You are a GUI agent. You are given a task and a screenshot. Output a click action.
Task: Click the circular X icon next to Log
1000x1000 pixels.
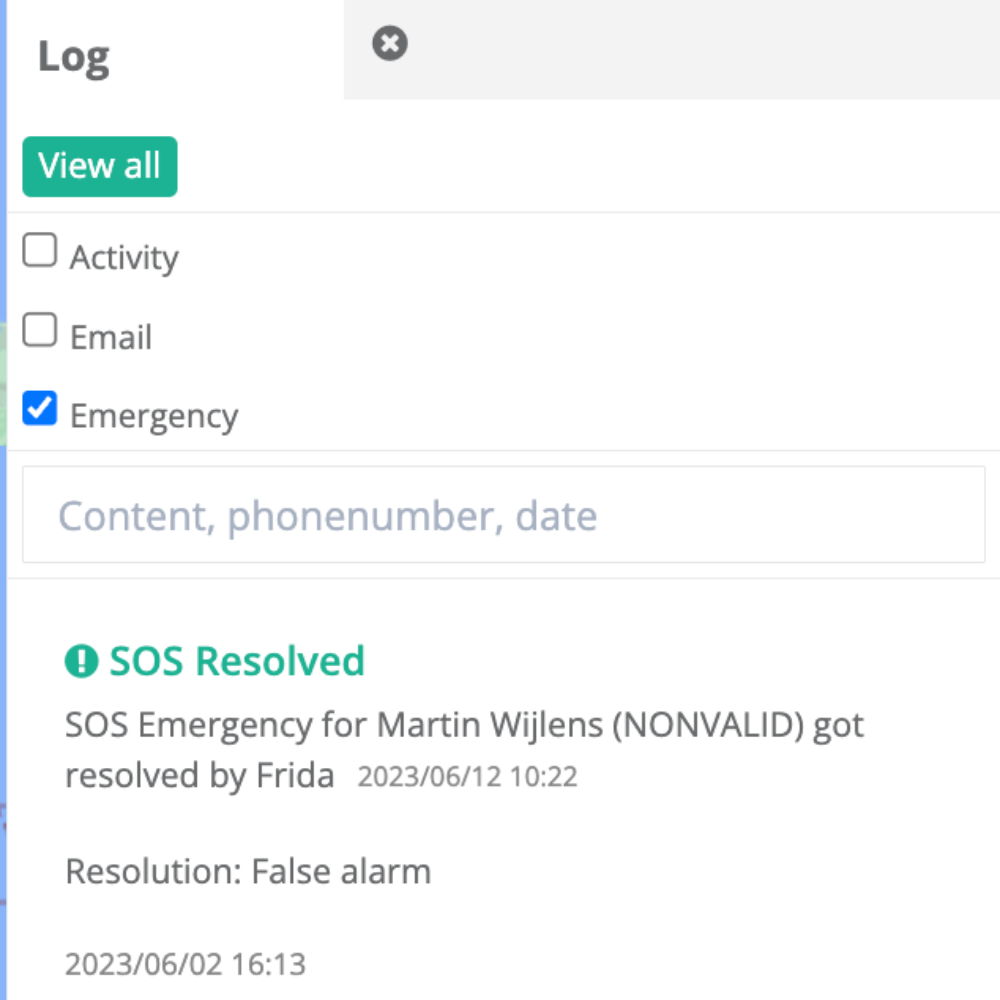(x=389, y=42)
